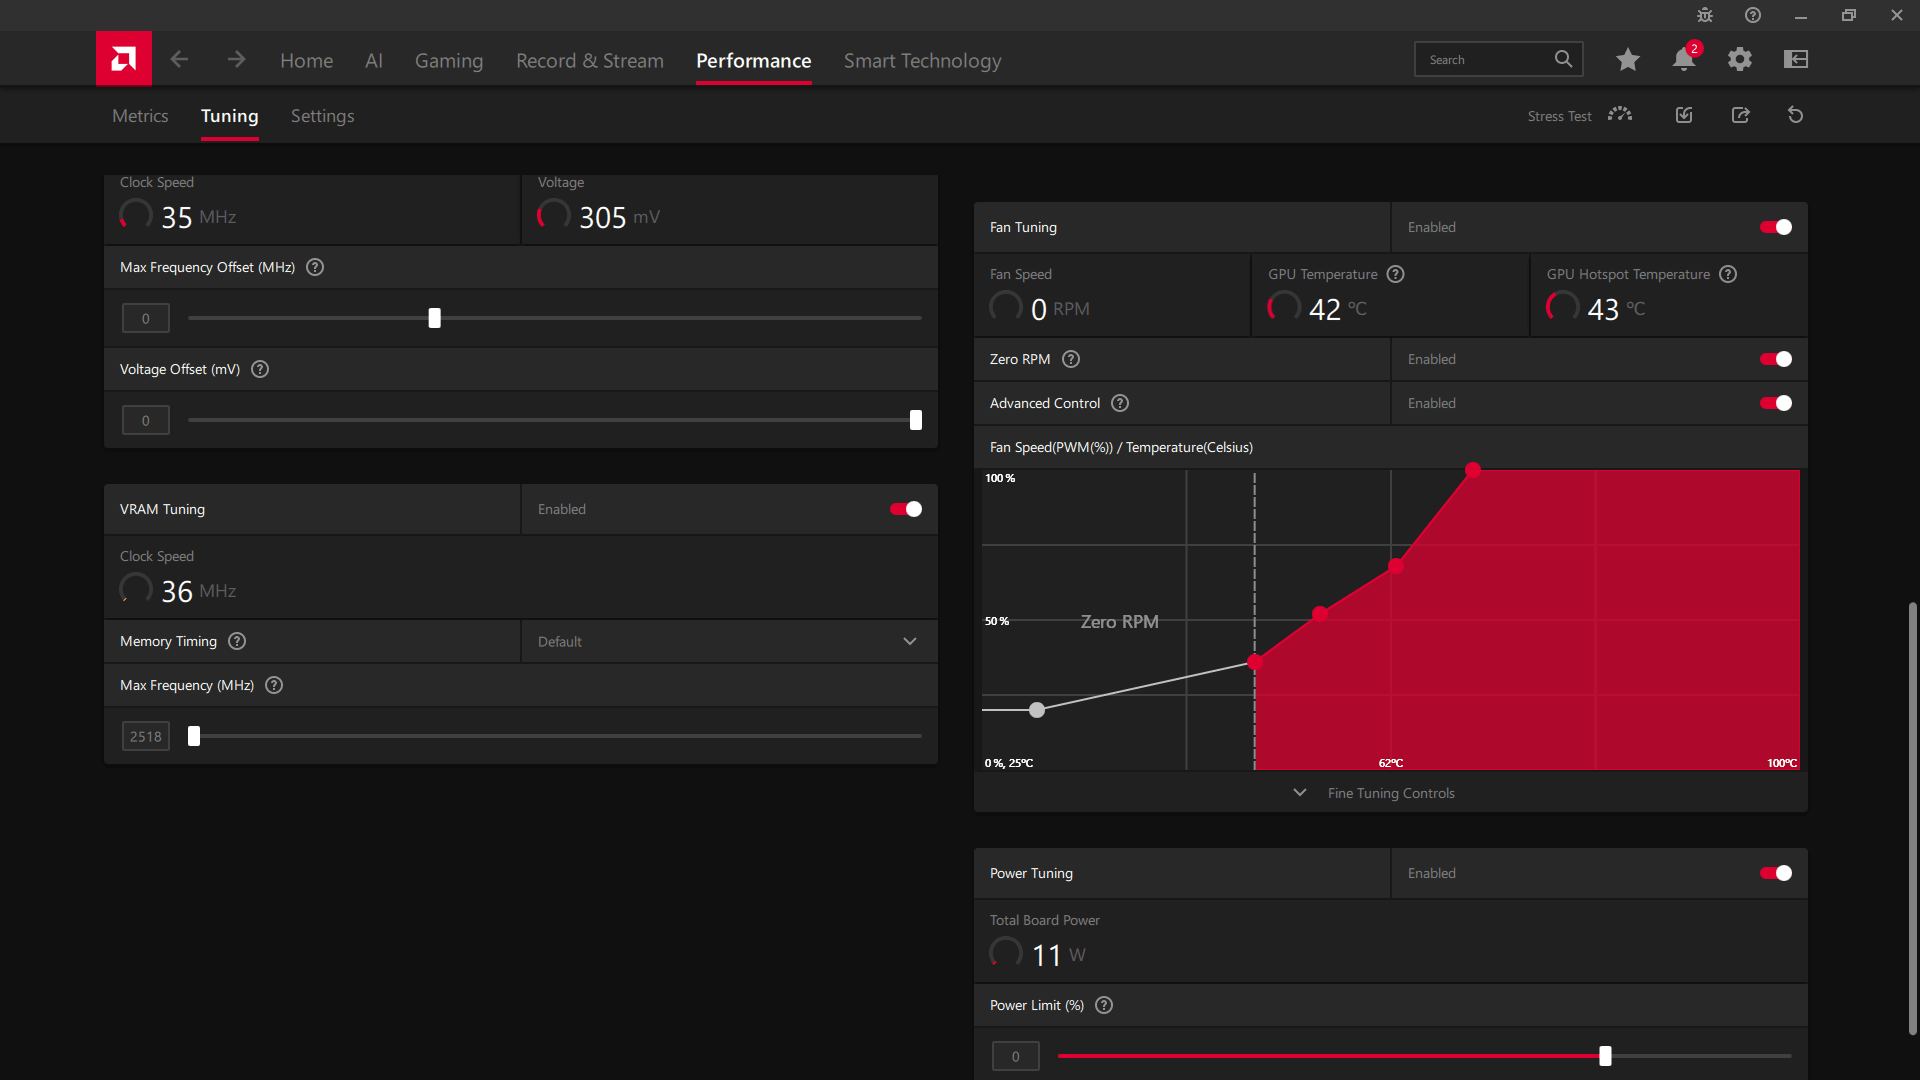
Task: Open the Memory Timing dropdown
Action: [909, 641]
